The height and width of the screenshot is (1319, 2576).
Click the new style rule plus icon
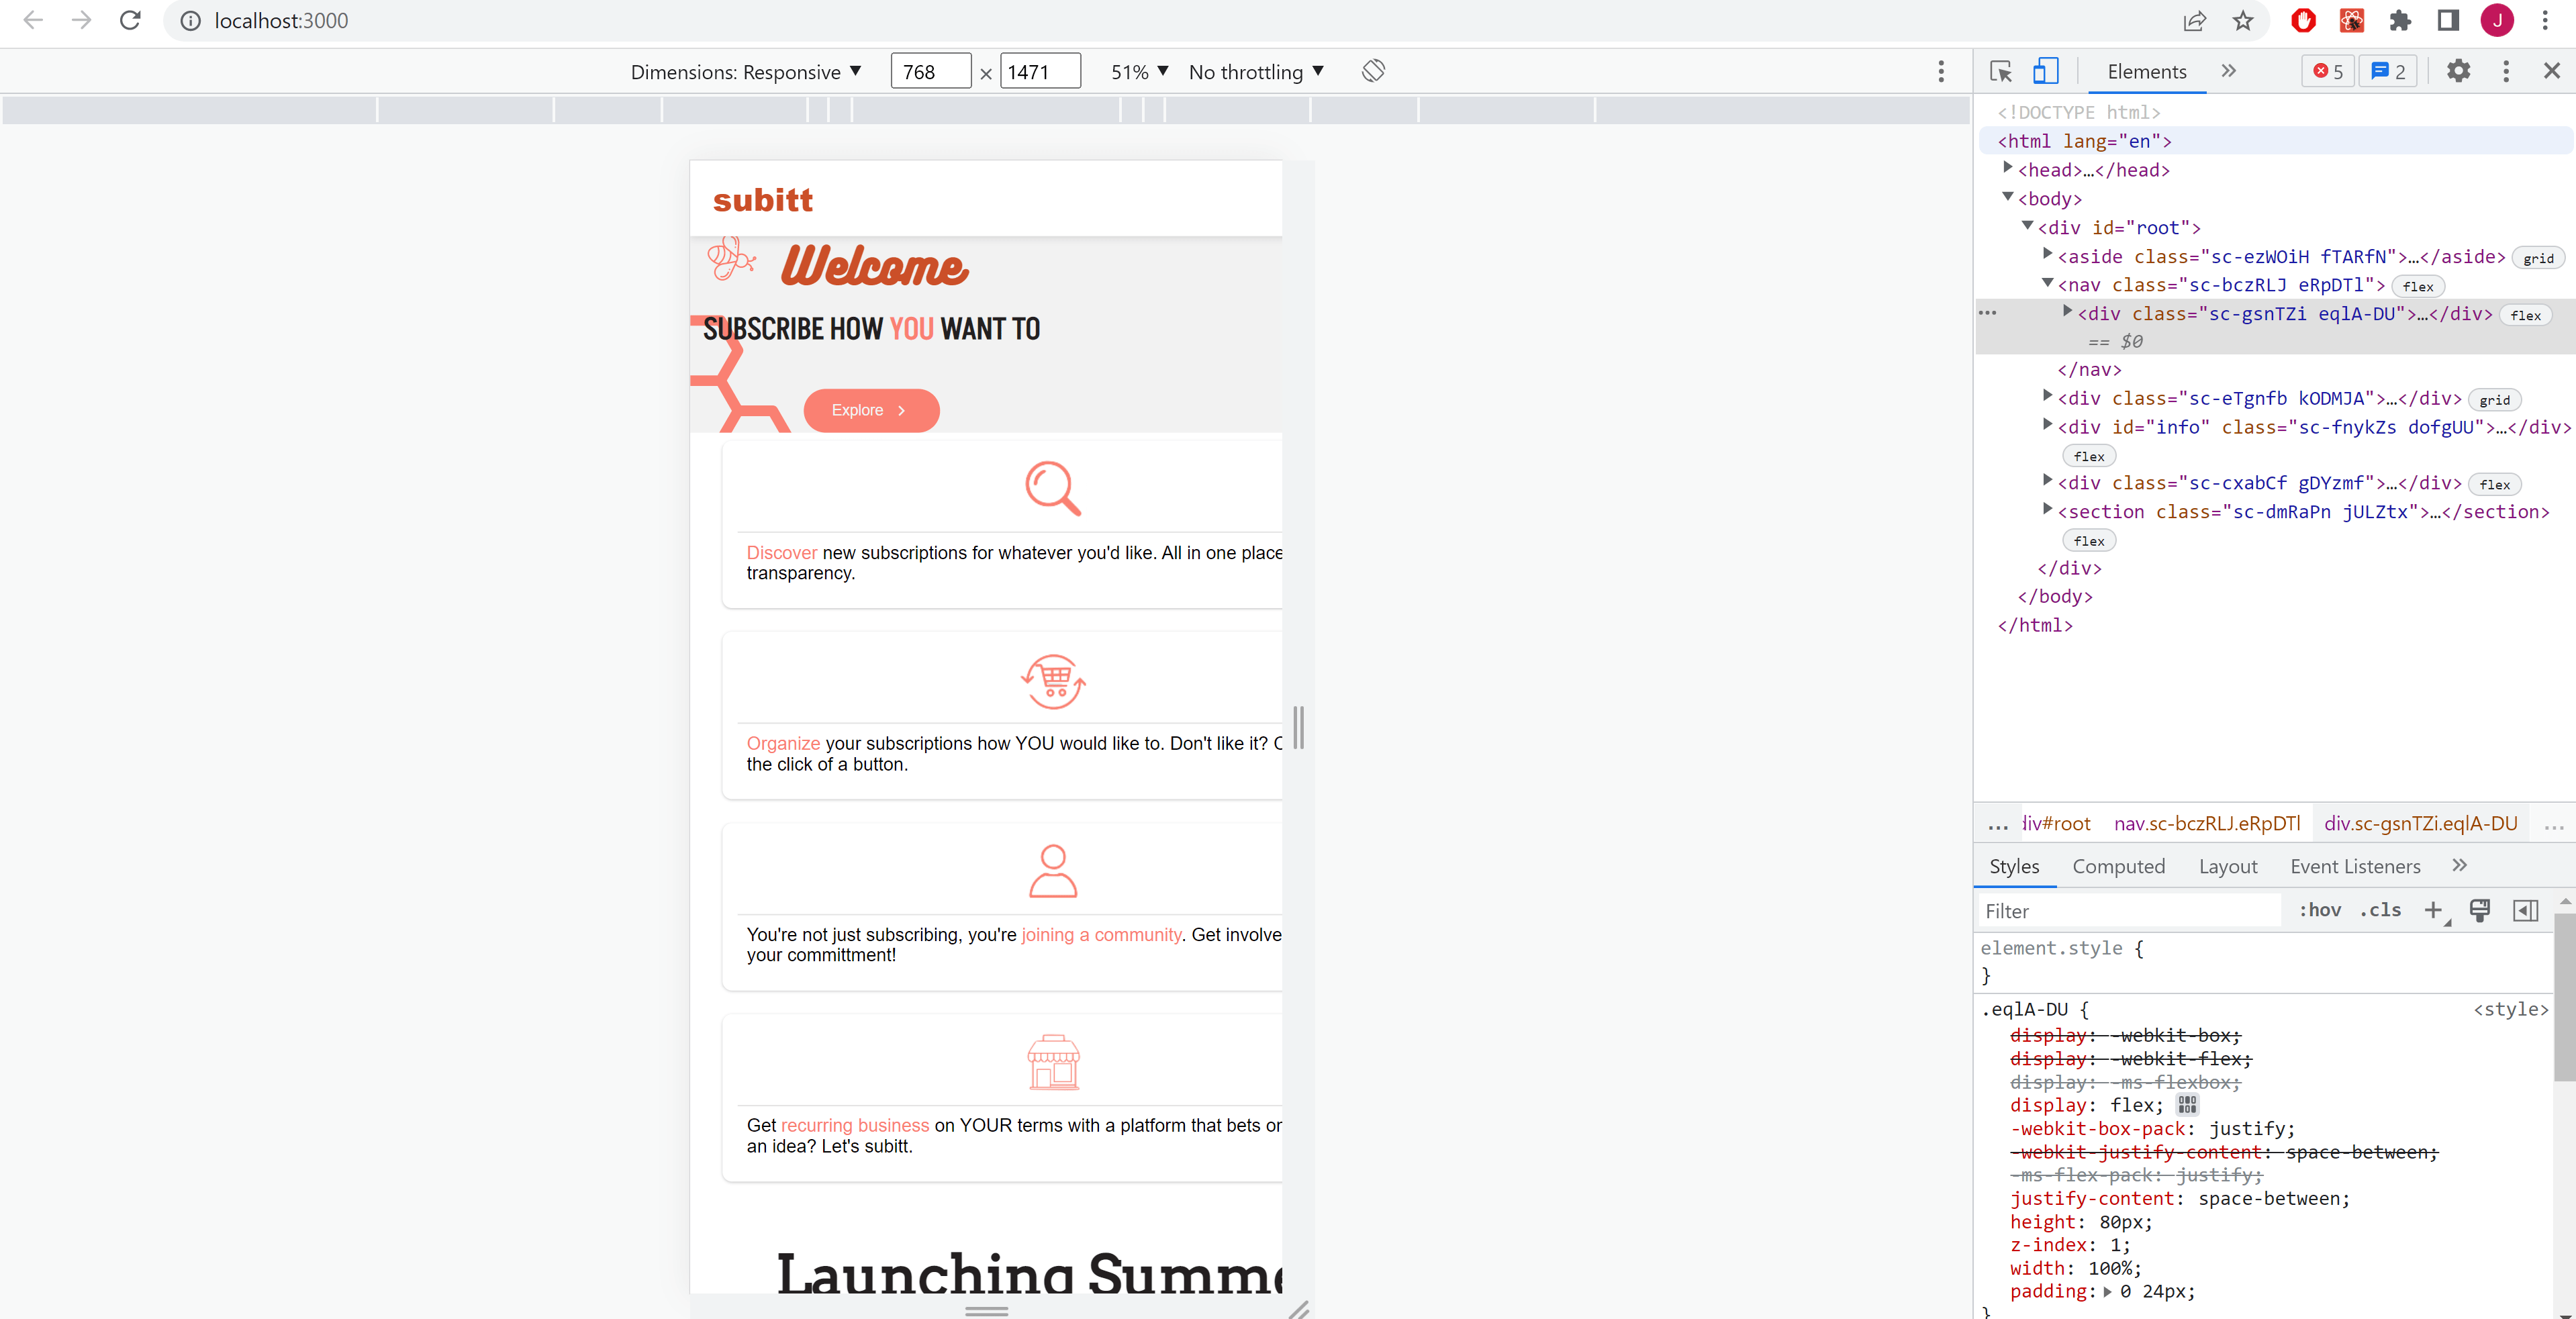2434,911
